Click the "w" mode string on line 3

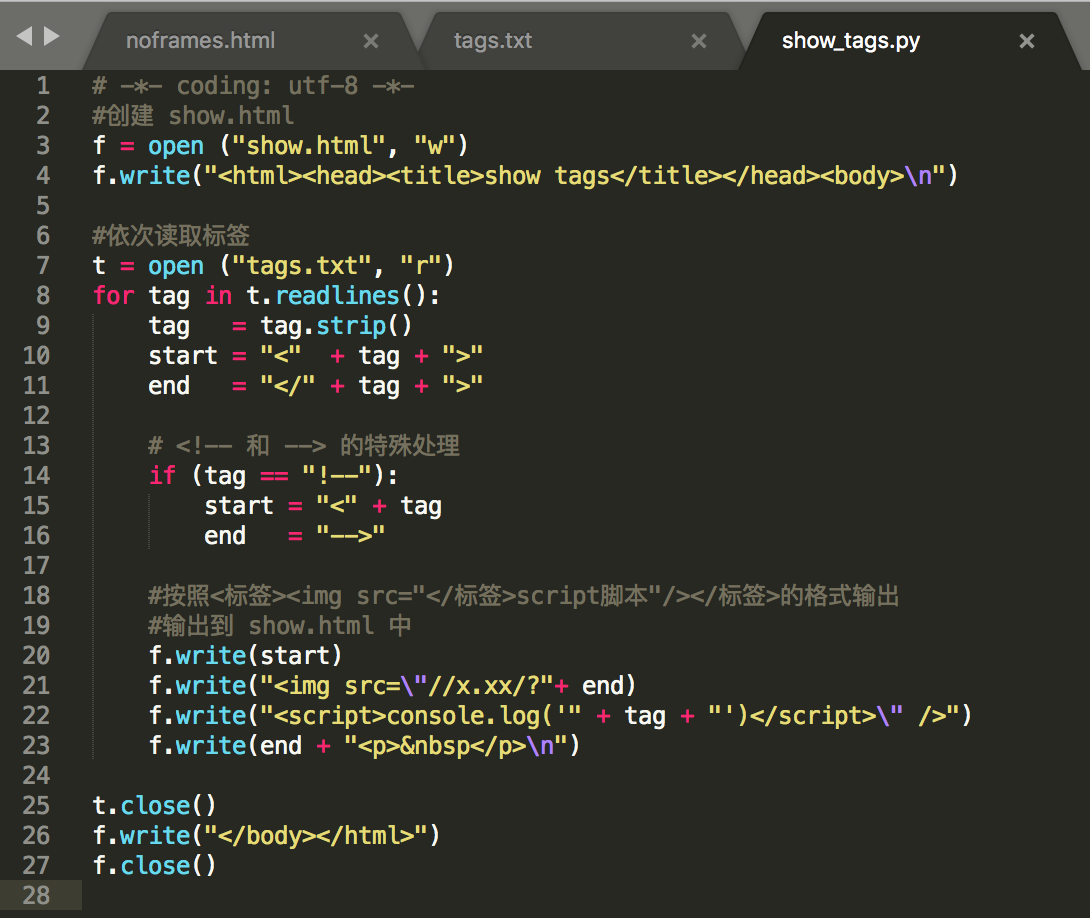[434, 146]
